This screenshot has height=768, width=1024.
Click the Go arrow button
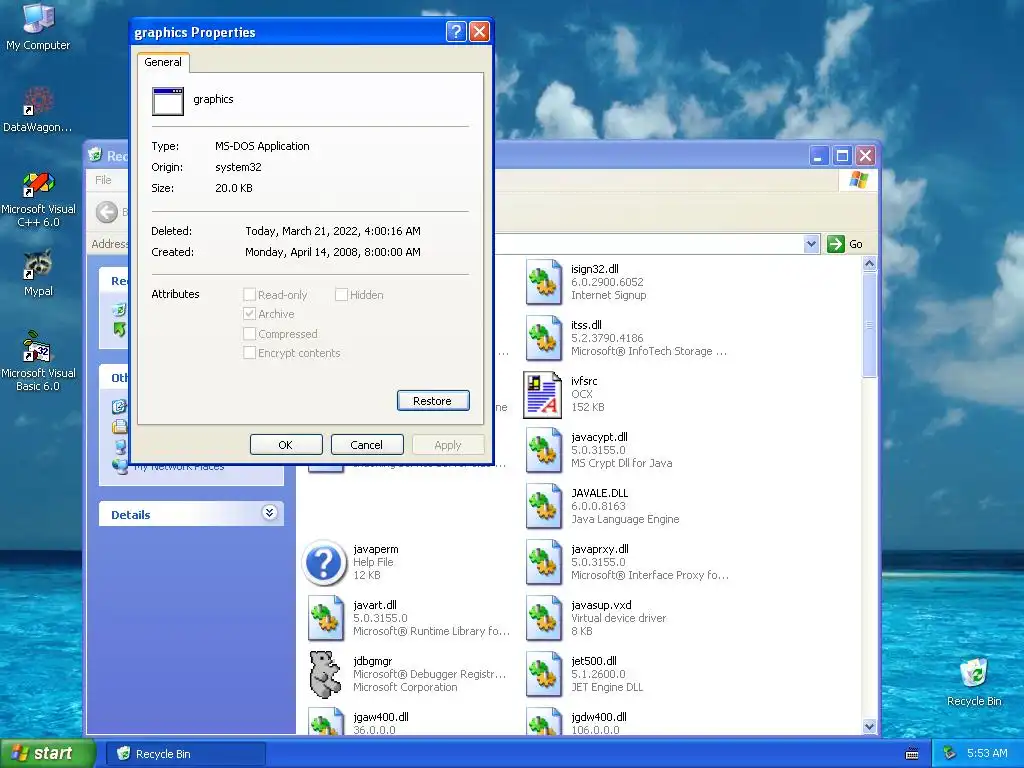(836, 244)
